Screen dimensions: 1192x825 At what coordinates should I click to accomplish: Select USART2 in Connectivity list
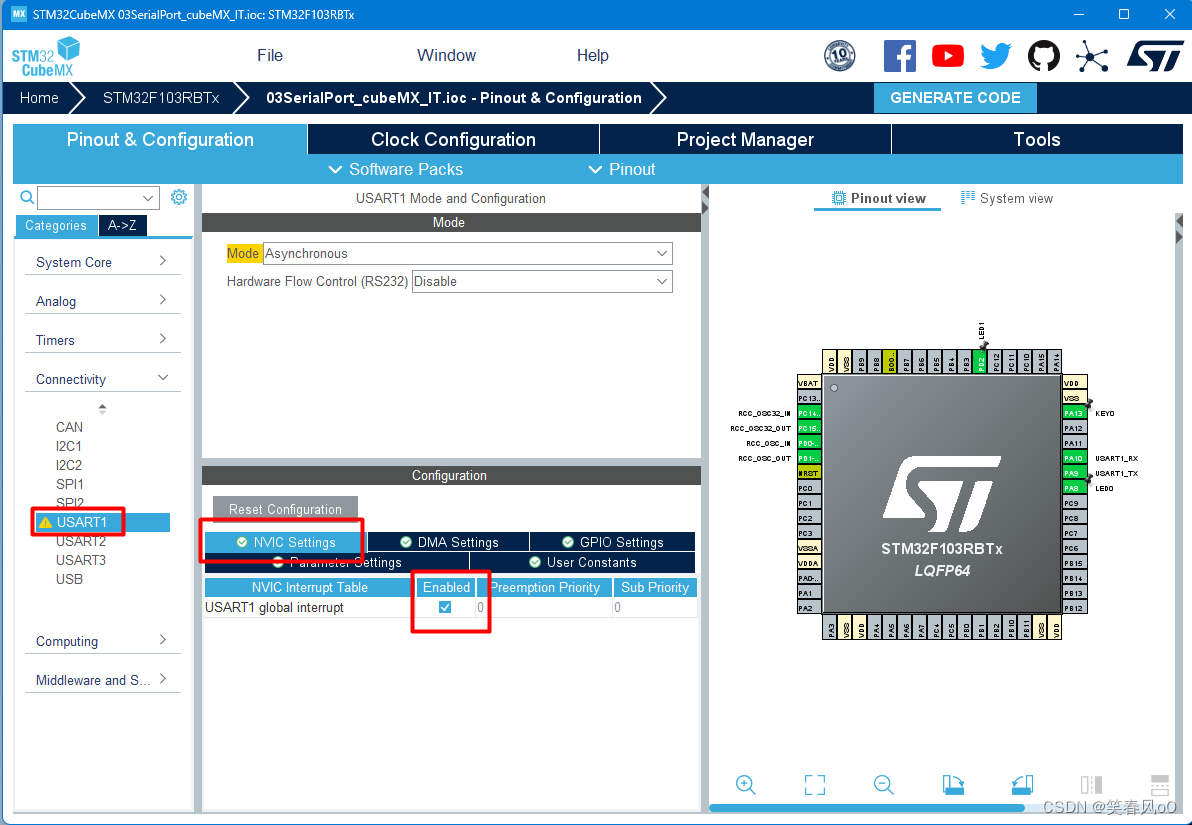click(x=81, y=541)
